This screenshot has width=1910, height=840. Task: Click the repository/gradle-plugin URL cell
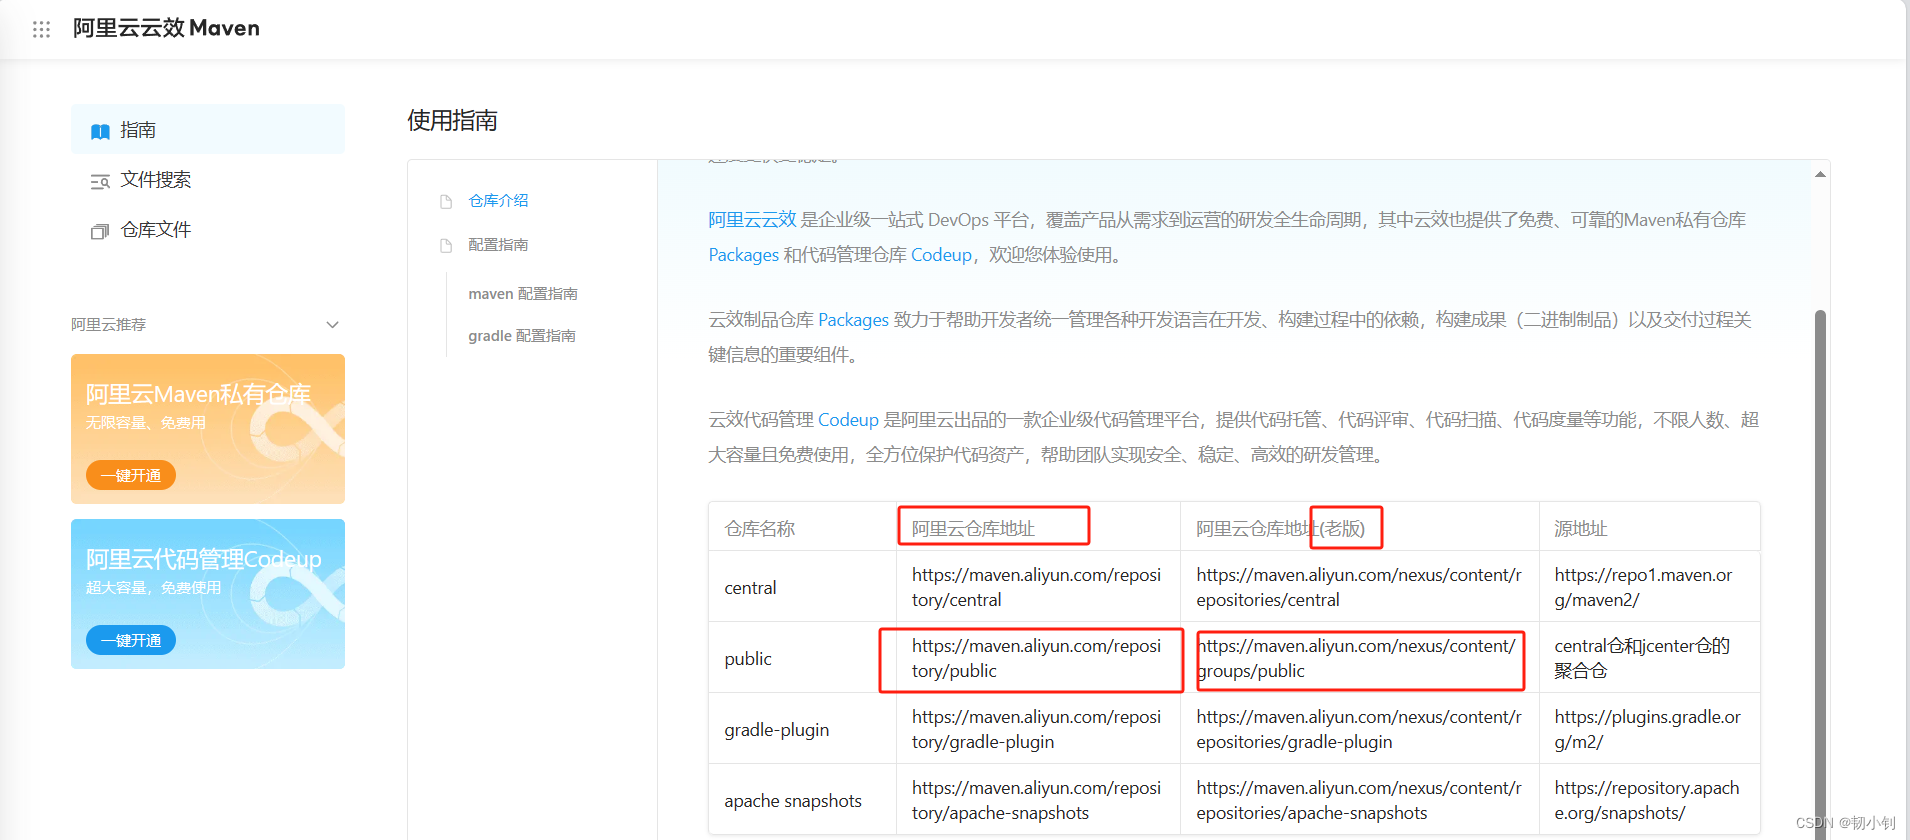[1036, 730]
